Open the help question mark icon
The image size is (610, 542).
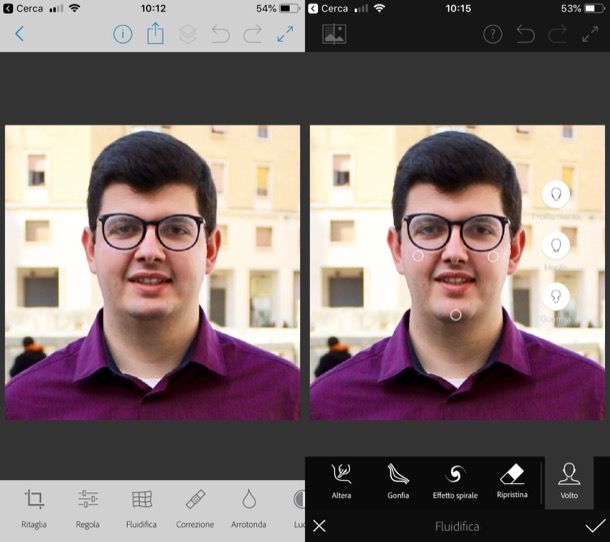492,34
